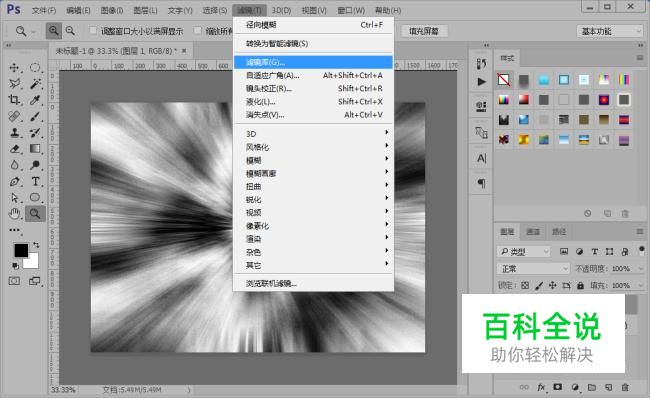Choose 转换为智能滤镜(S) menu item
650x398 pixels.
click(x=313, y=44)
